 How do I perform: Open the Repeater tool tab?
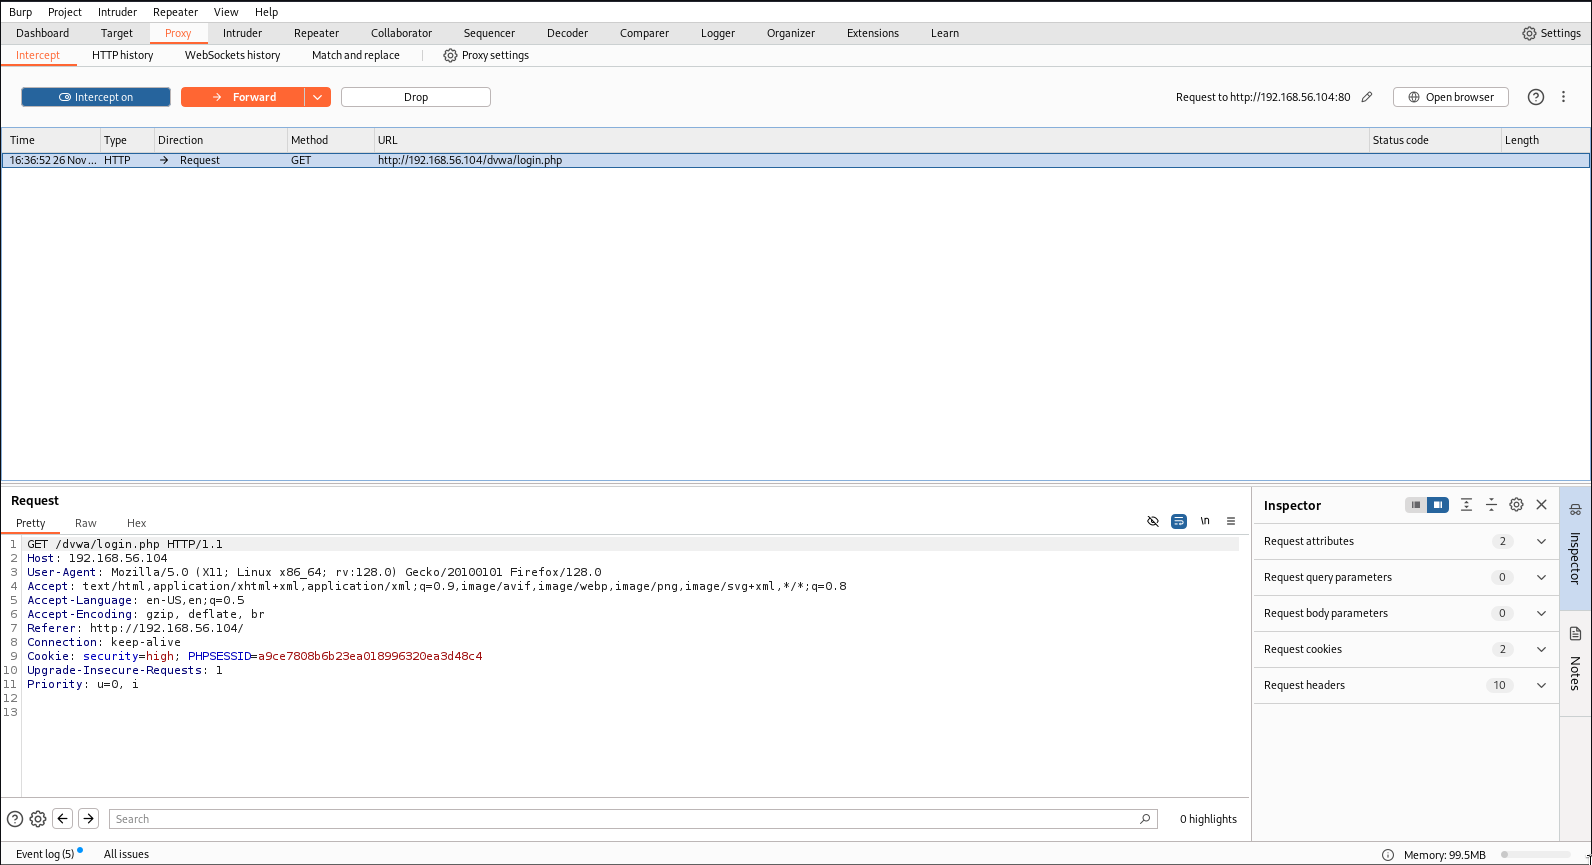pyautogui.click(x=316, y=33)
